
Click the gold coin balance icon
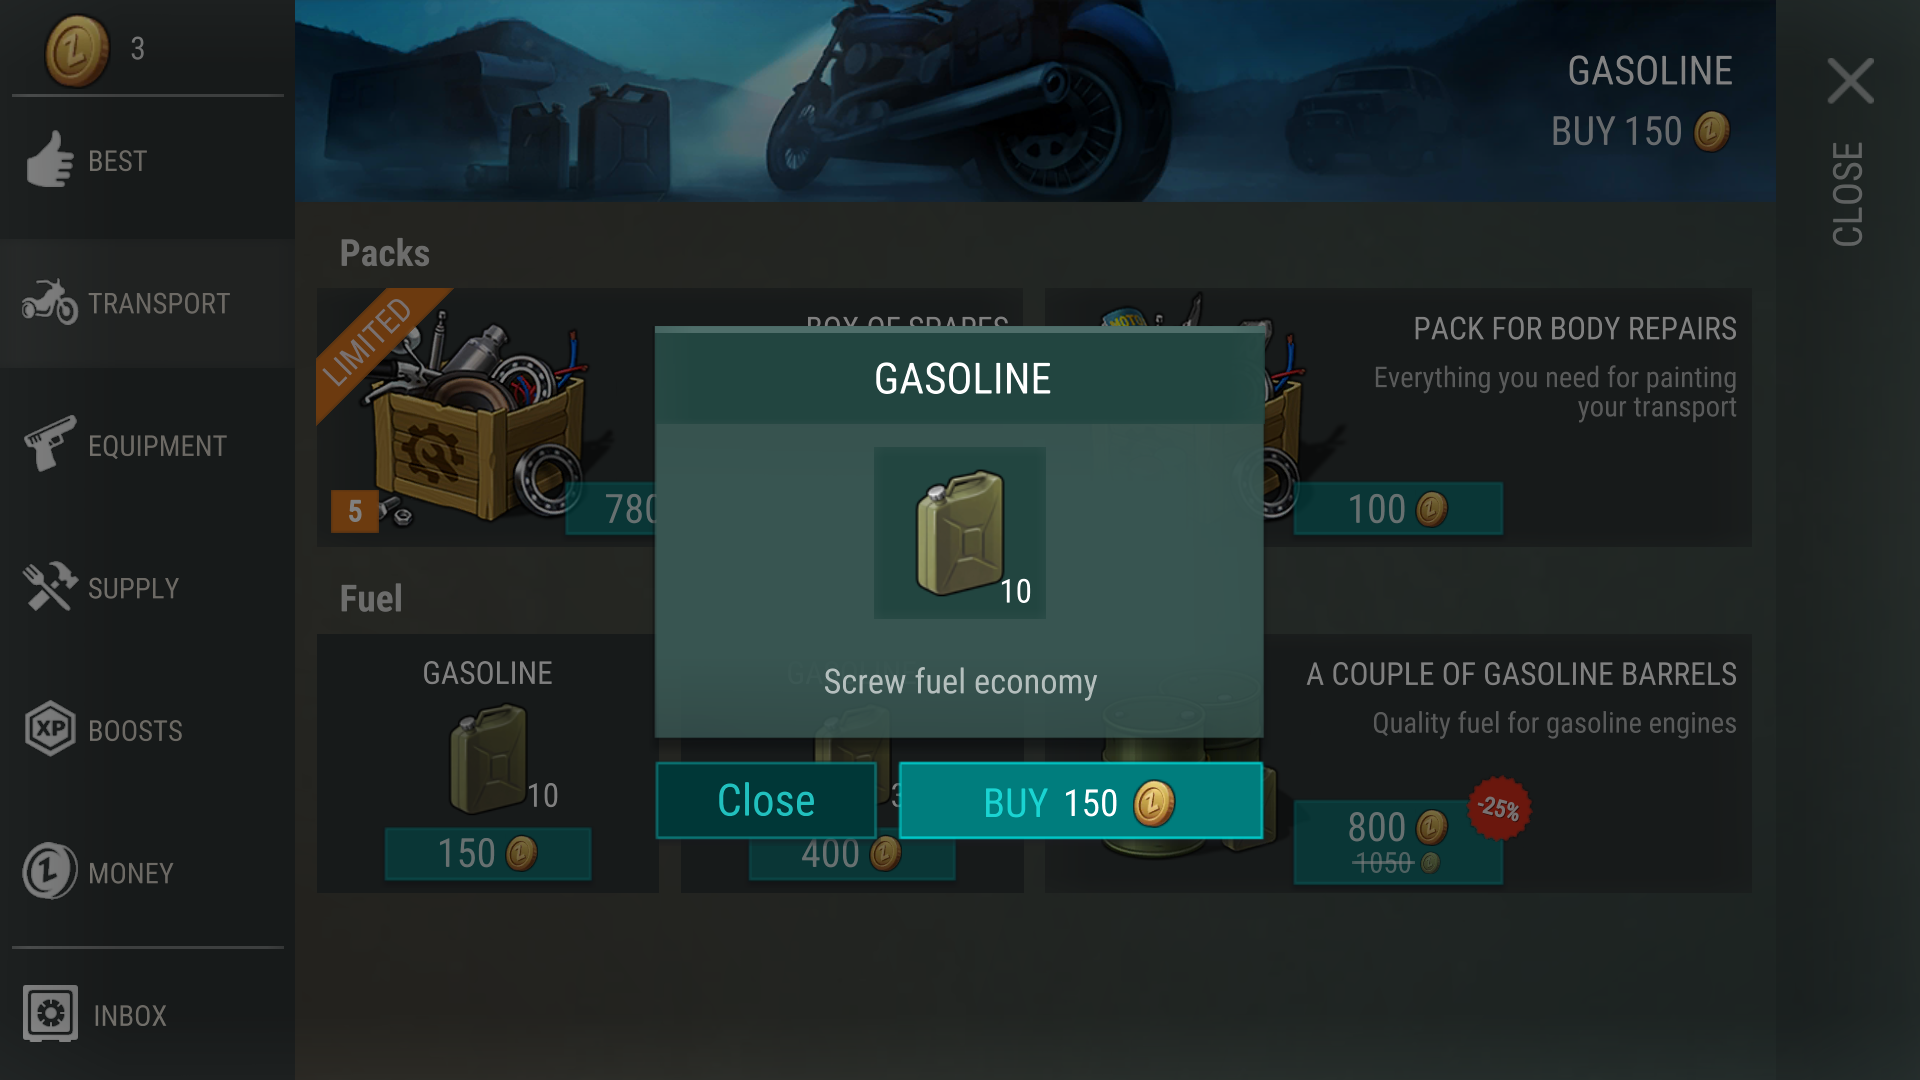pyautogui.click(x=77, y=48)
